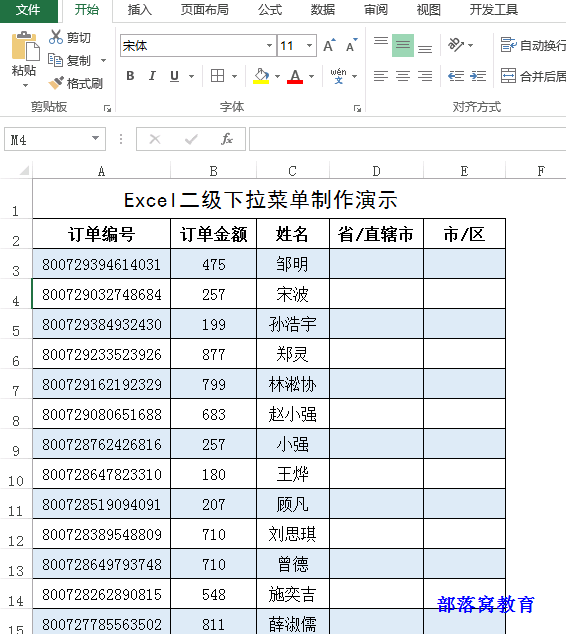This screenshot has width=566, height=634.
Task: Open the Copy dropdown arrow
Action: tap(103, 61)
